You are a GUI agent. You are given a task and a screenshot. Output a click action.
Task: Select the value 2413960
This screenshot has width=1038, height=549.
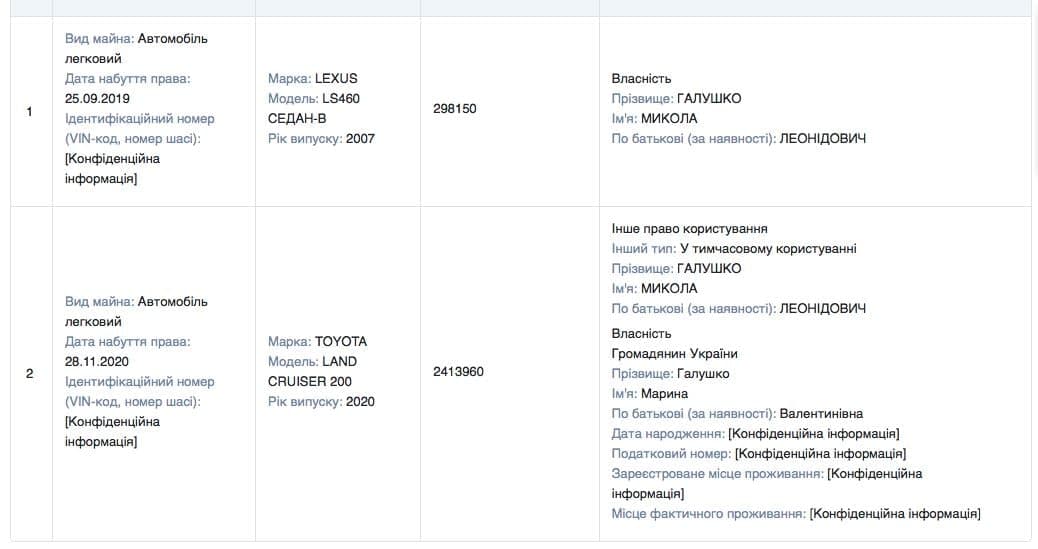point(458,371)
